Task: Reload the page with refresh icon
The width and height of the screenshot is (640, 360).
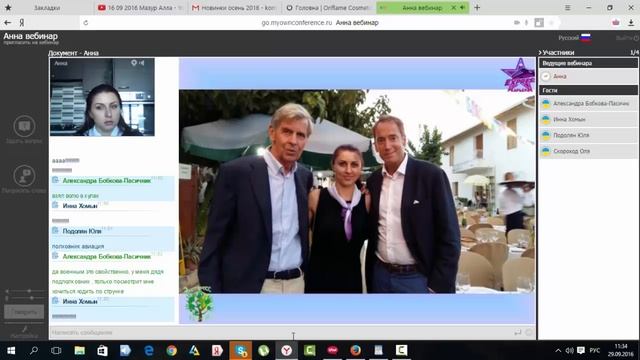Action: pos(86,23)
